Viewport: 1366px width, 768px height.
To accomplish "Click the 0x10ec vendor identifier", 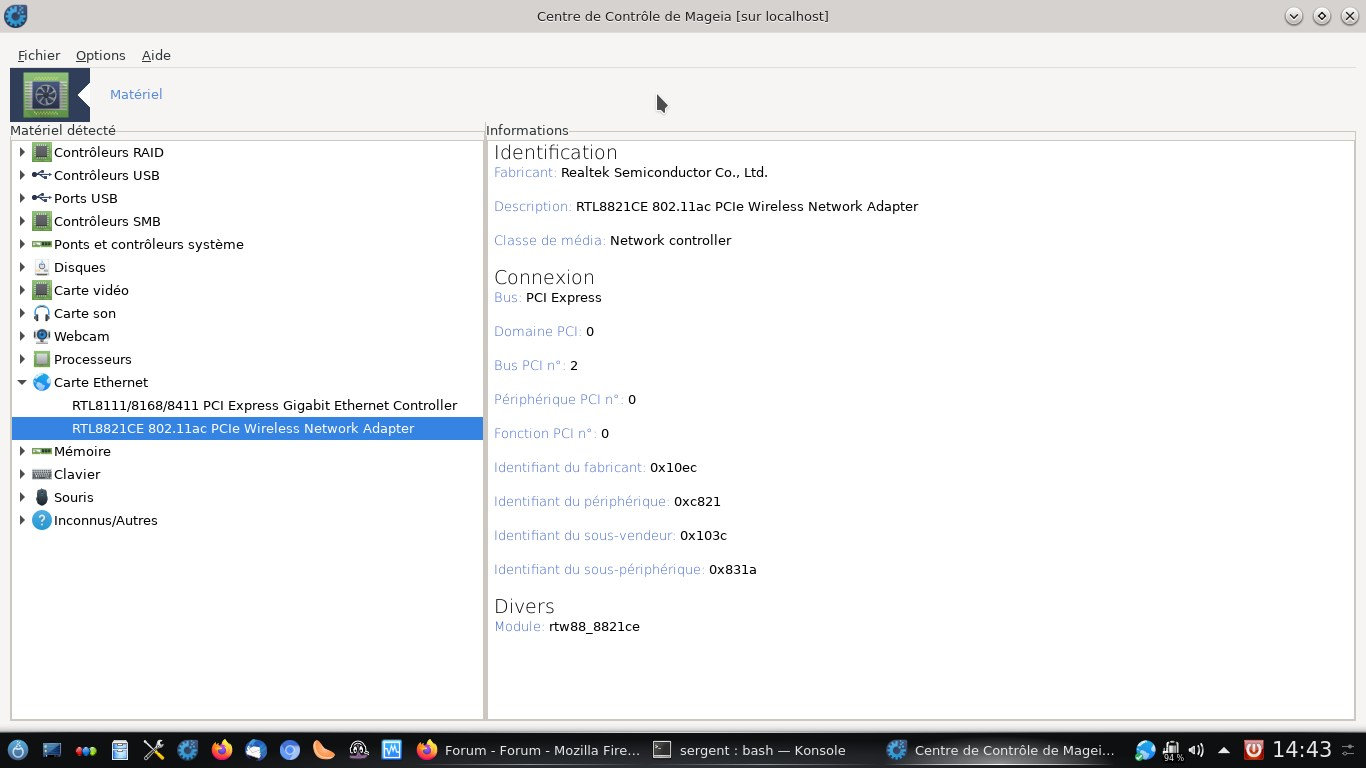I will 673,467.
